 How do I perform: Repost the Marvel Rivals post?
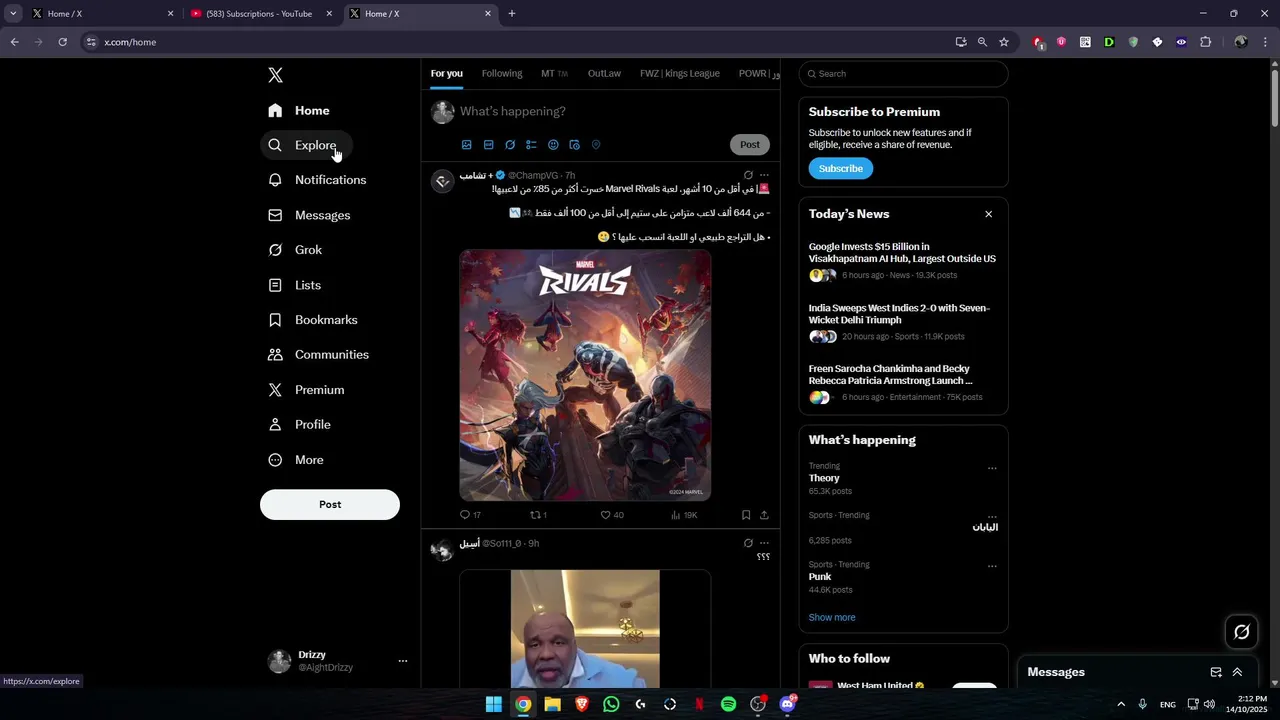coord(535,515)
